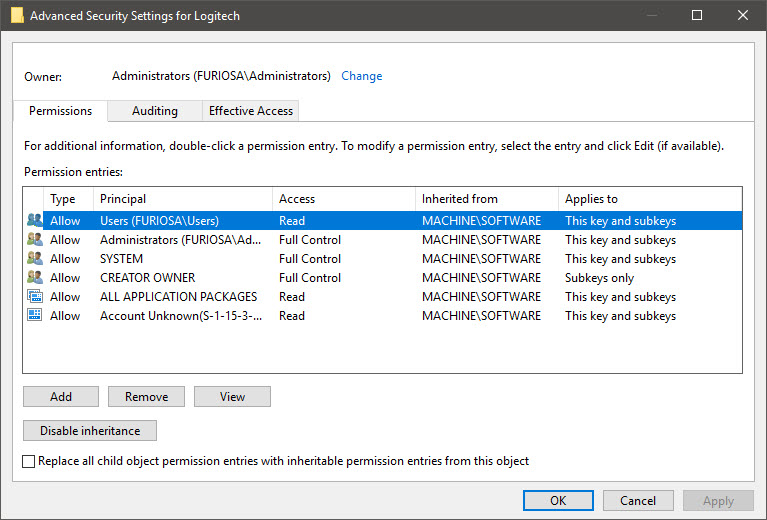This screenshot has height=520, width=767.
Task: Open the Auditing tab
Action: [x=155, y=111]
